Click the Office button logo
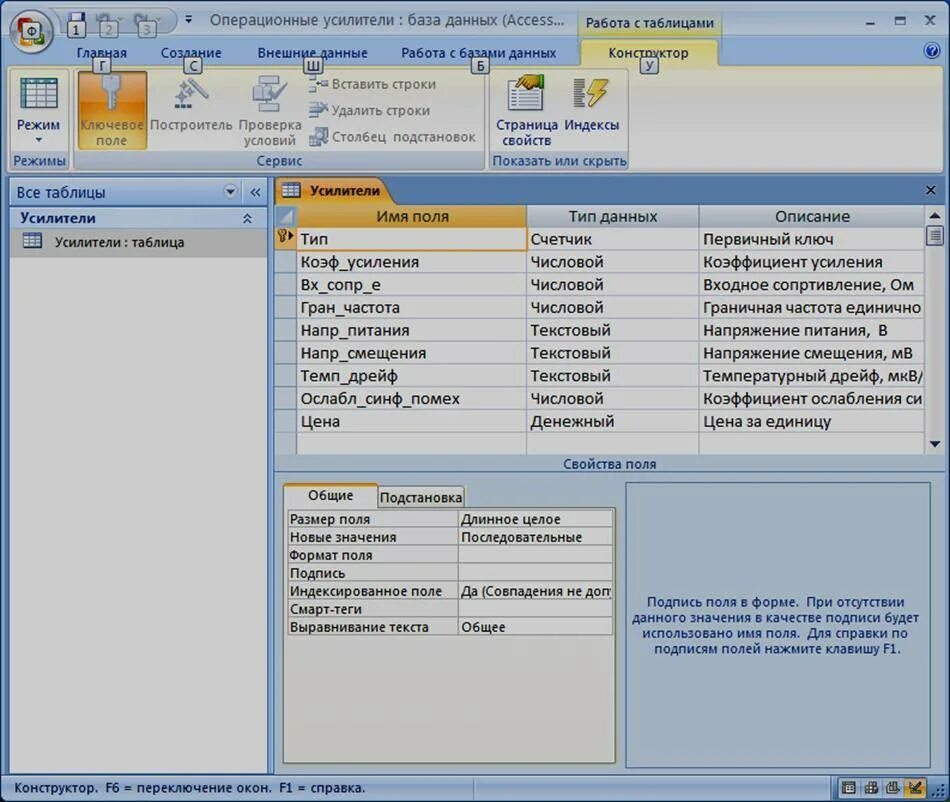The image size is (950, 802). (30, 31)
